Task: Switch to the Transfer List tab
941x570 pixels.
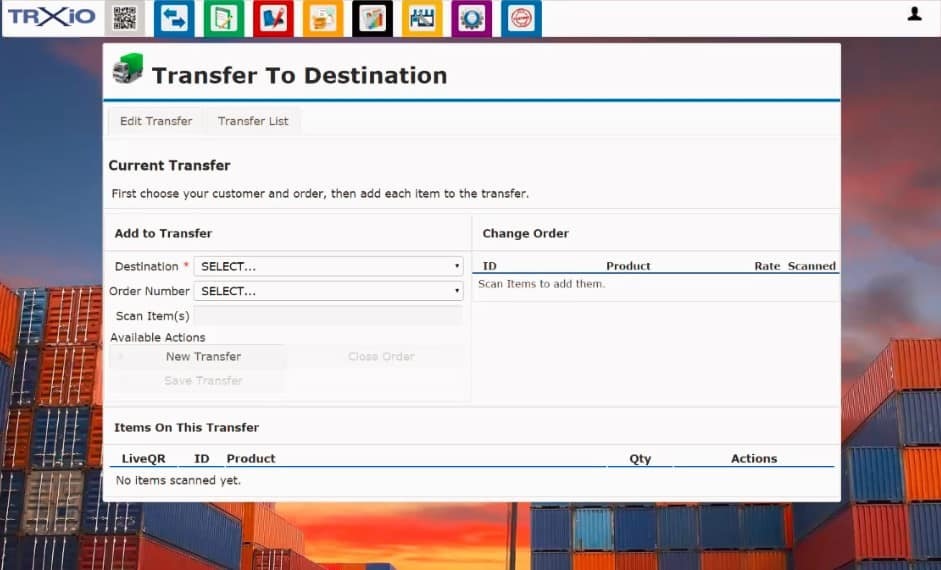Action: tap(253, 121)
